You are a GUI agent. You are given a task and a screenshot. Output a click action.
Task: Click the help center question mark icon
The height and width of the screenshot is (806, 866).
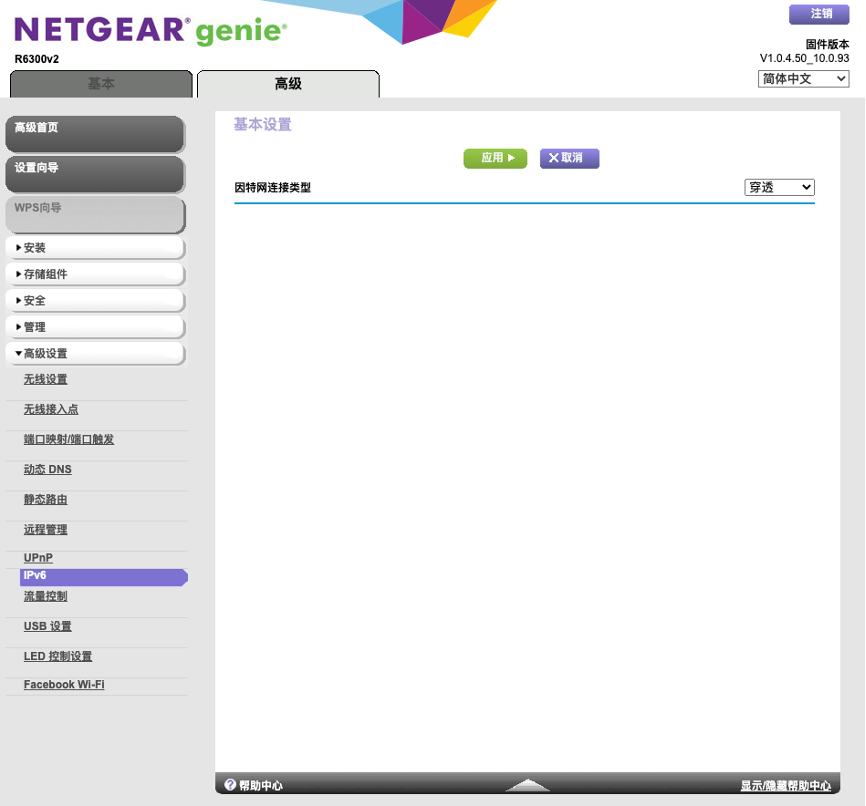(230, 784)
